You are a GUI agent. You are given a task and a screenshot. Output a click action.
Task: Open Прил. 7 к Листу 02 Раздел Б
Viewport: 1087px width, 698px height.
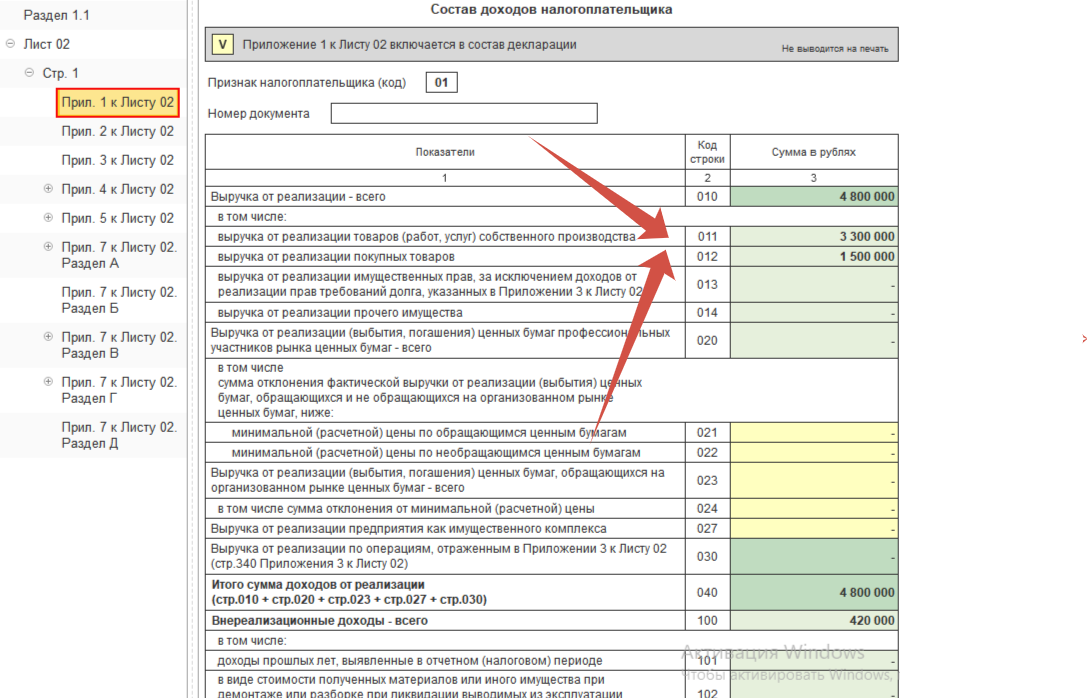(x=118, y=300)
